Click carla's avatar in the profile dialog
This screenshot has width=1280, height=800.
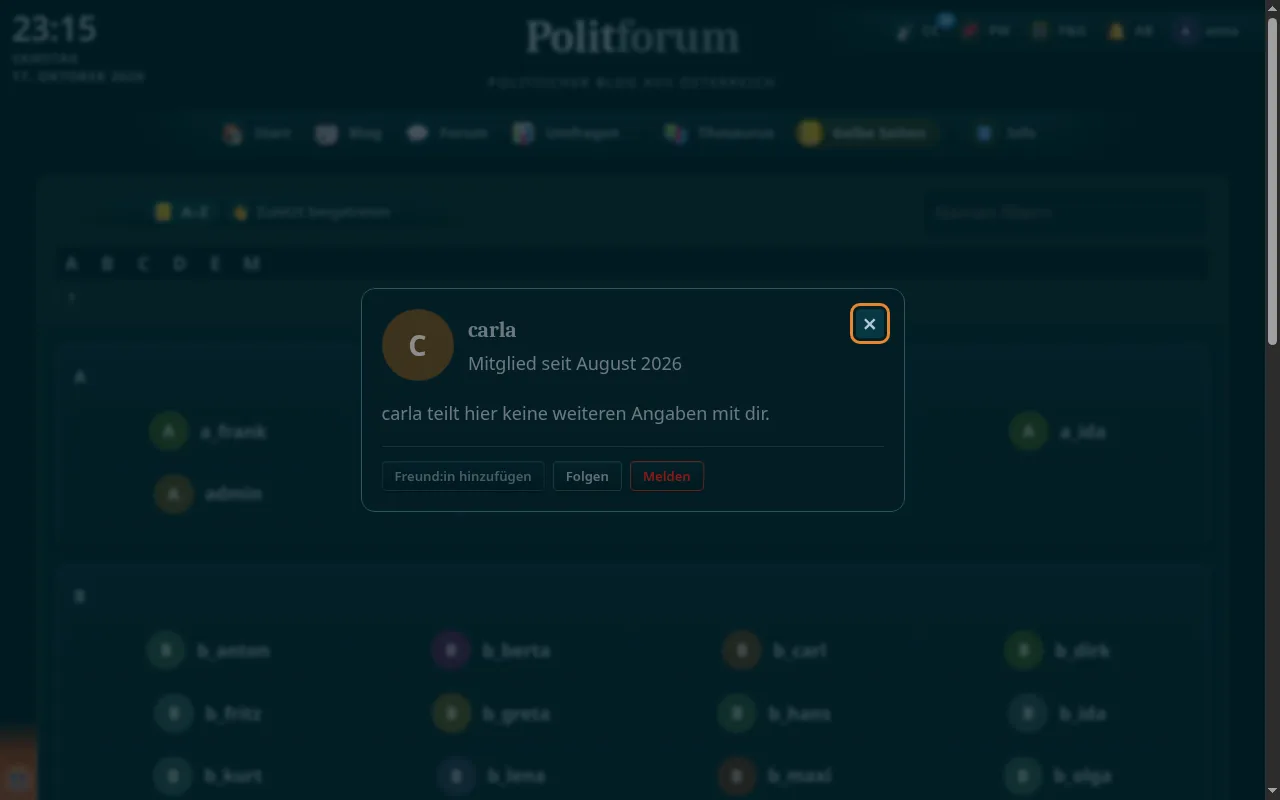(x=418, y=345)
